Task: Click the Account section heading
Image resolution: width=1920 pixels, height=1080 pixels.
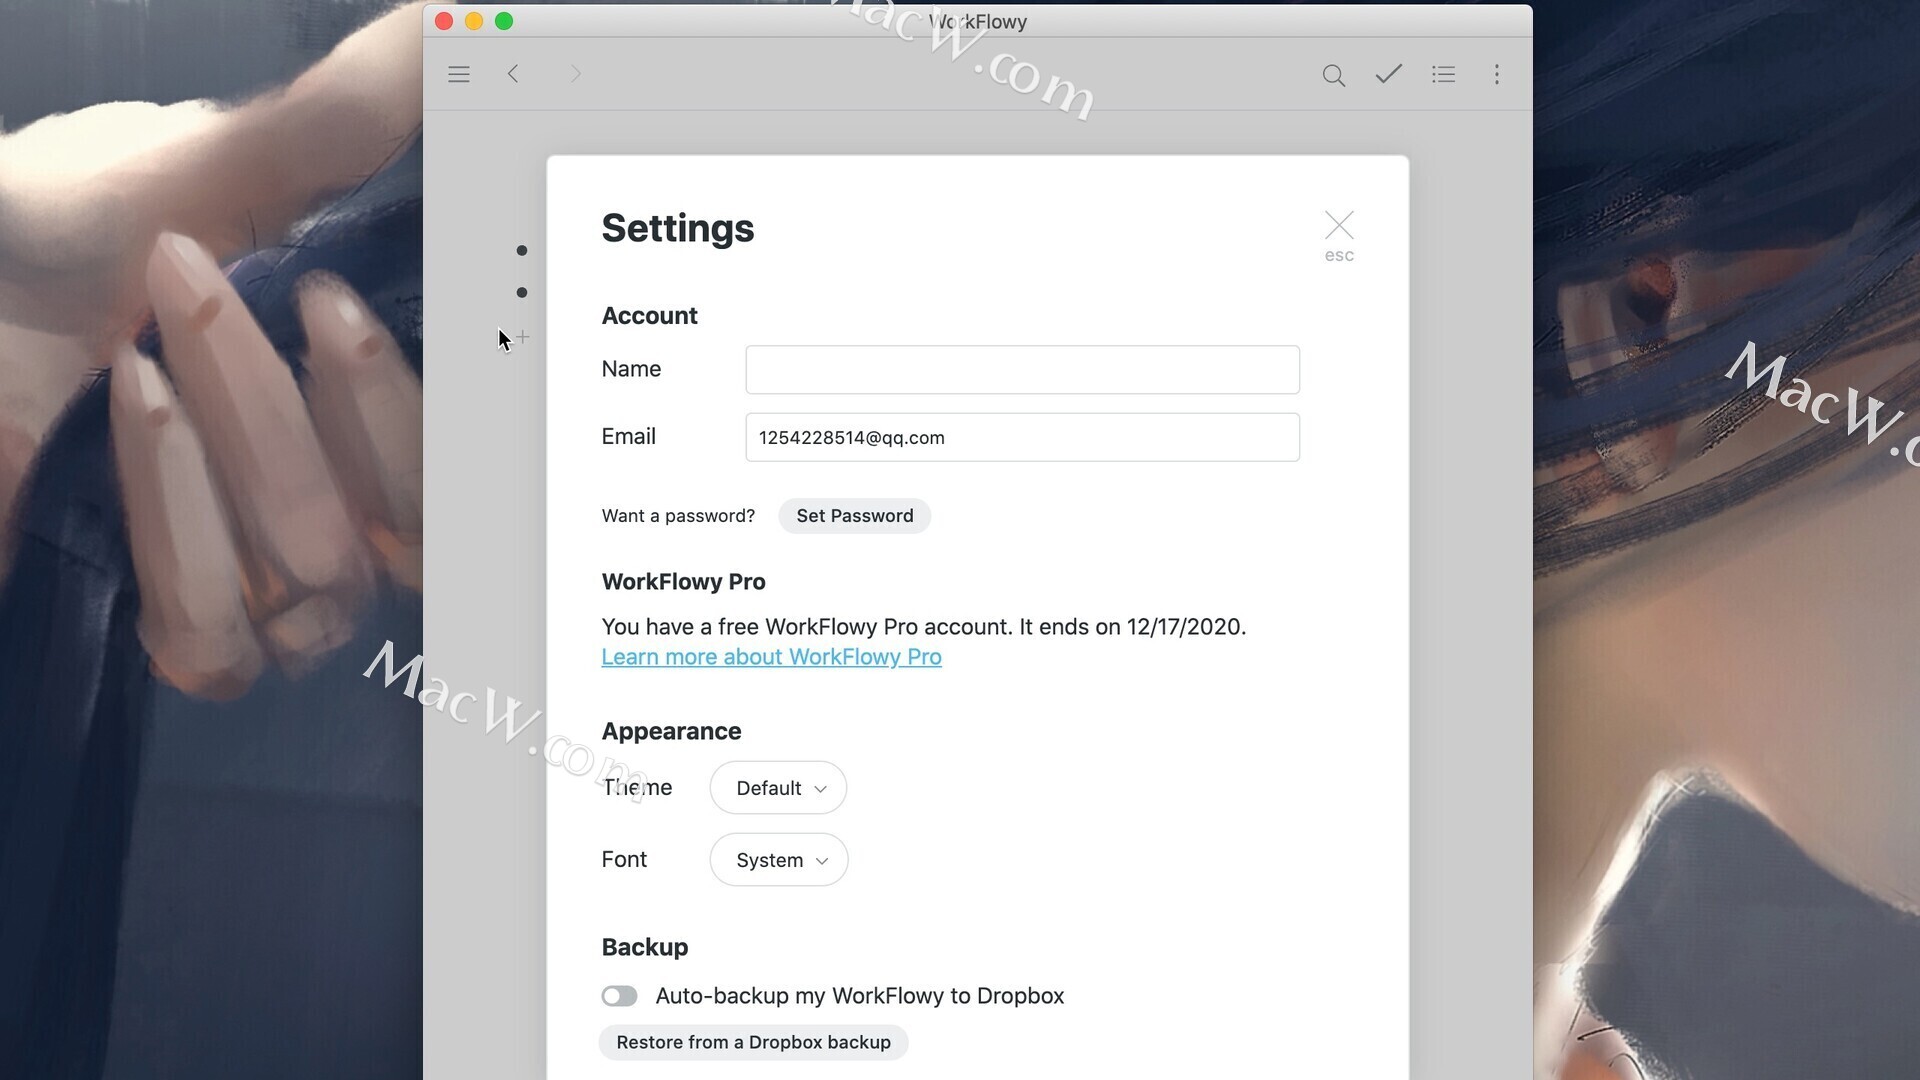Action: point(649,316)
